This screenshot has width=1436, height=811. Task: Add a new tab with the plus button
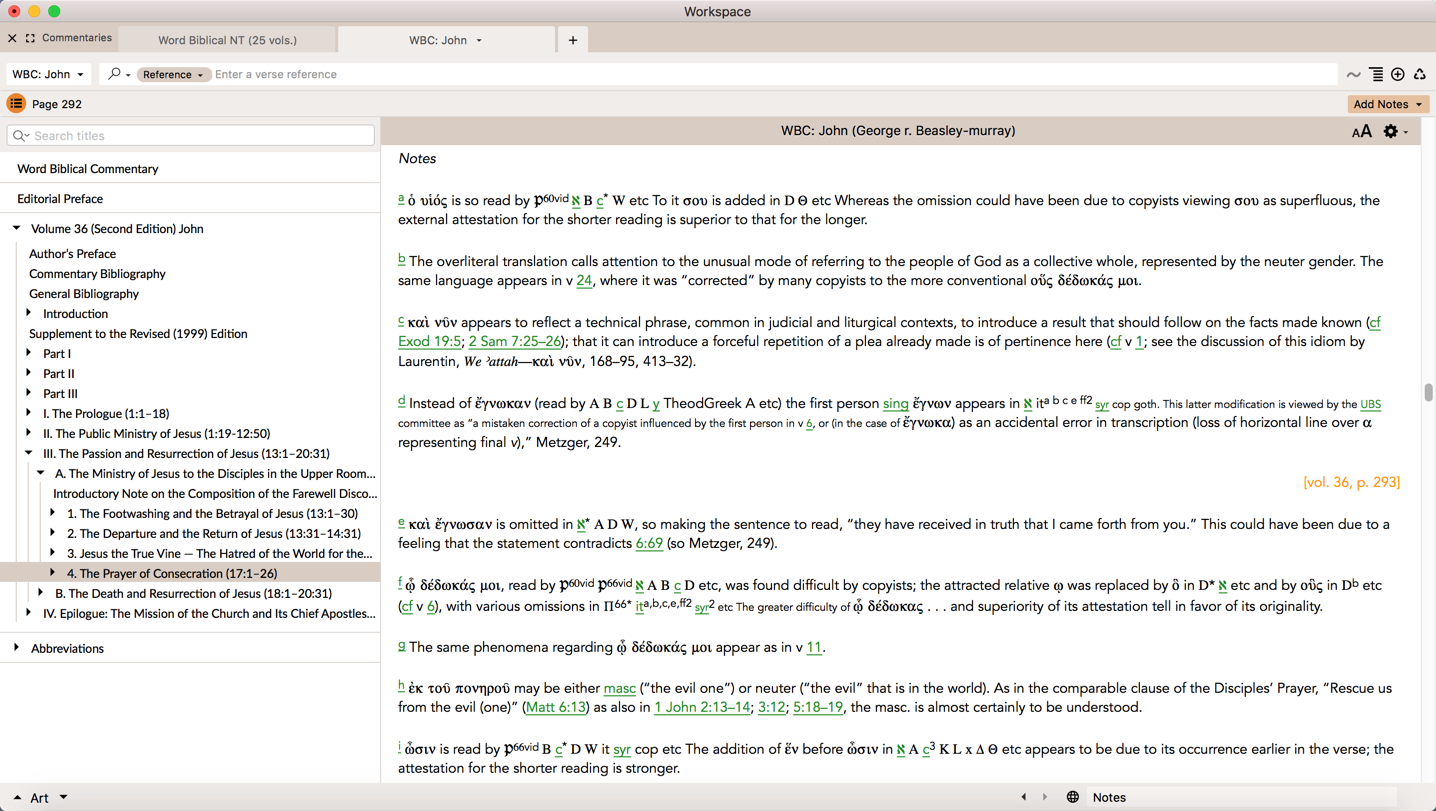tap(573, 40)
